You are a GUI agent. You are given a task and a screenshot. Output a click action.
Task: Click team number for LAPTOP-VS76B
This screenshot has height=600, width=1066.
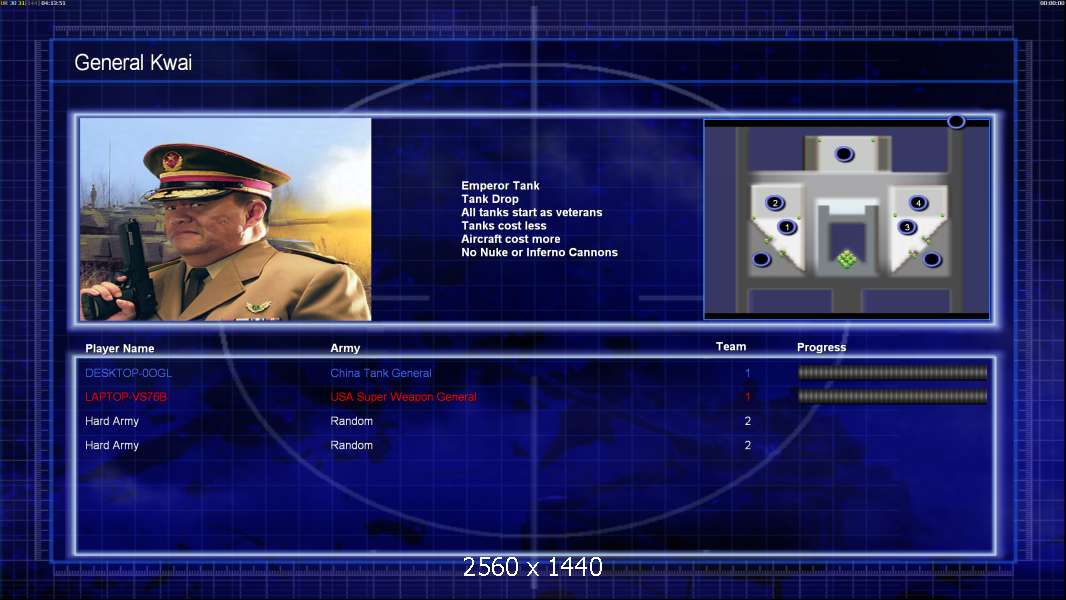tap(747, 397)
